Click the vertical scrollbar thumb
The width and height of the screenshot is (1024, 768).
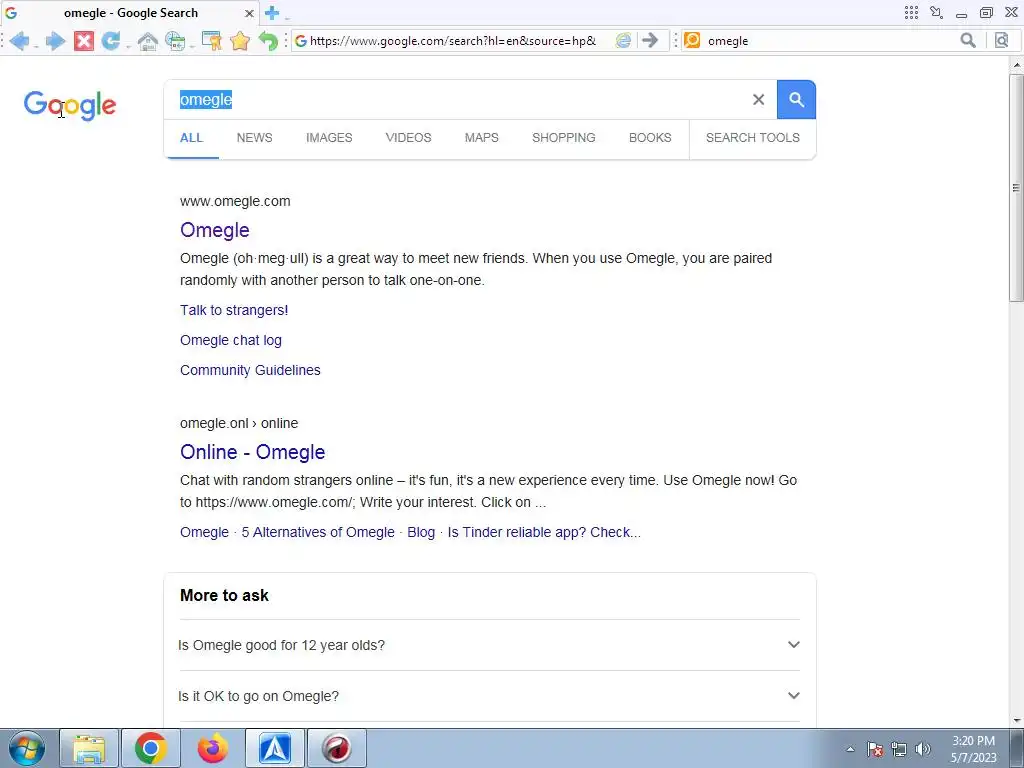point(1016,187)
